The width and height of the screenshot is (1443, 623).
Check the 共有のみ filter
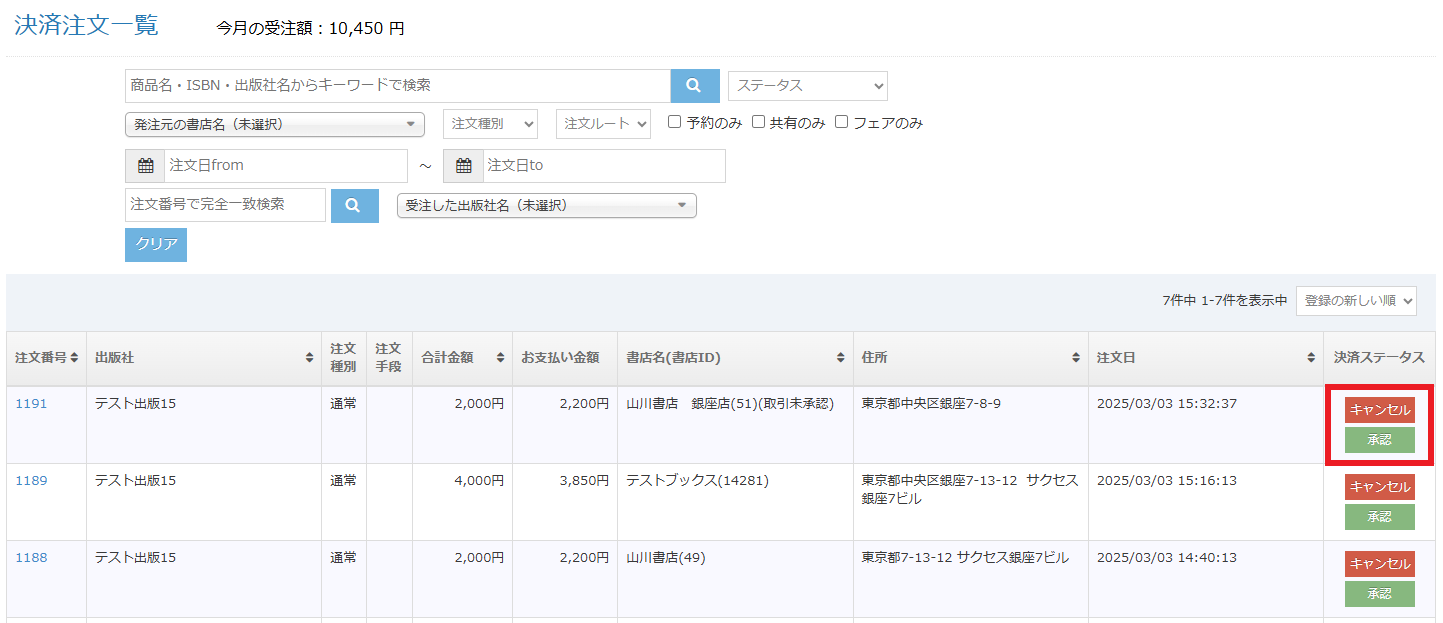[758, 122]
